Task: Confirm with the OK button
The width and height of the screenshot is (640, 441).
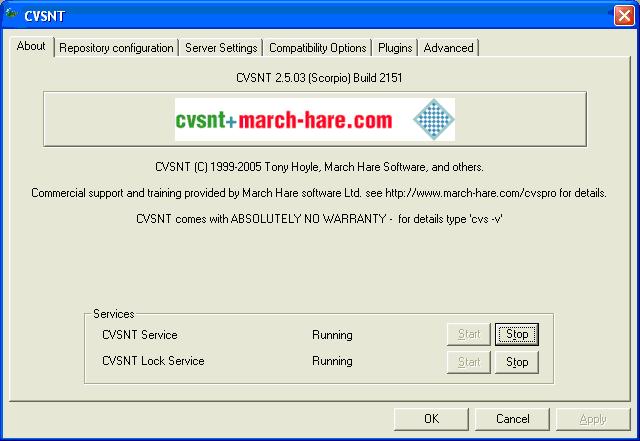Action: [431, 419]
